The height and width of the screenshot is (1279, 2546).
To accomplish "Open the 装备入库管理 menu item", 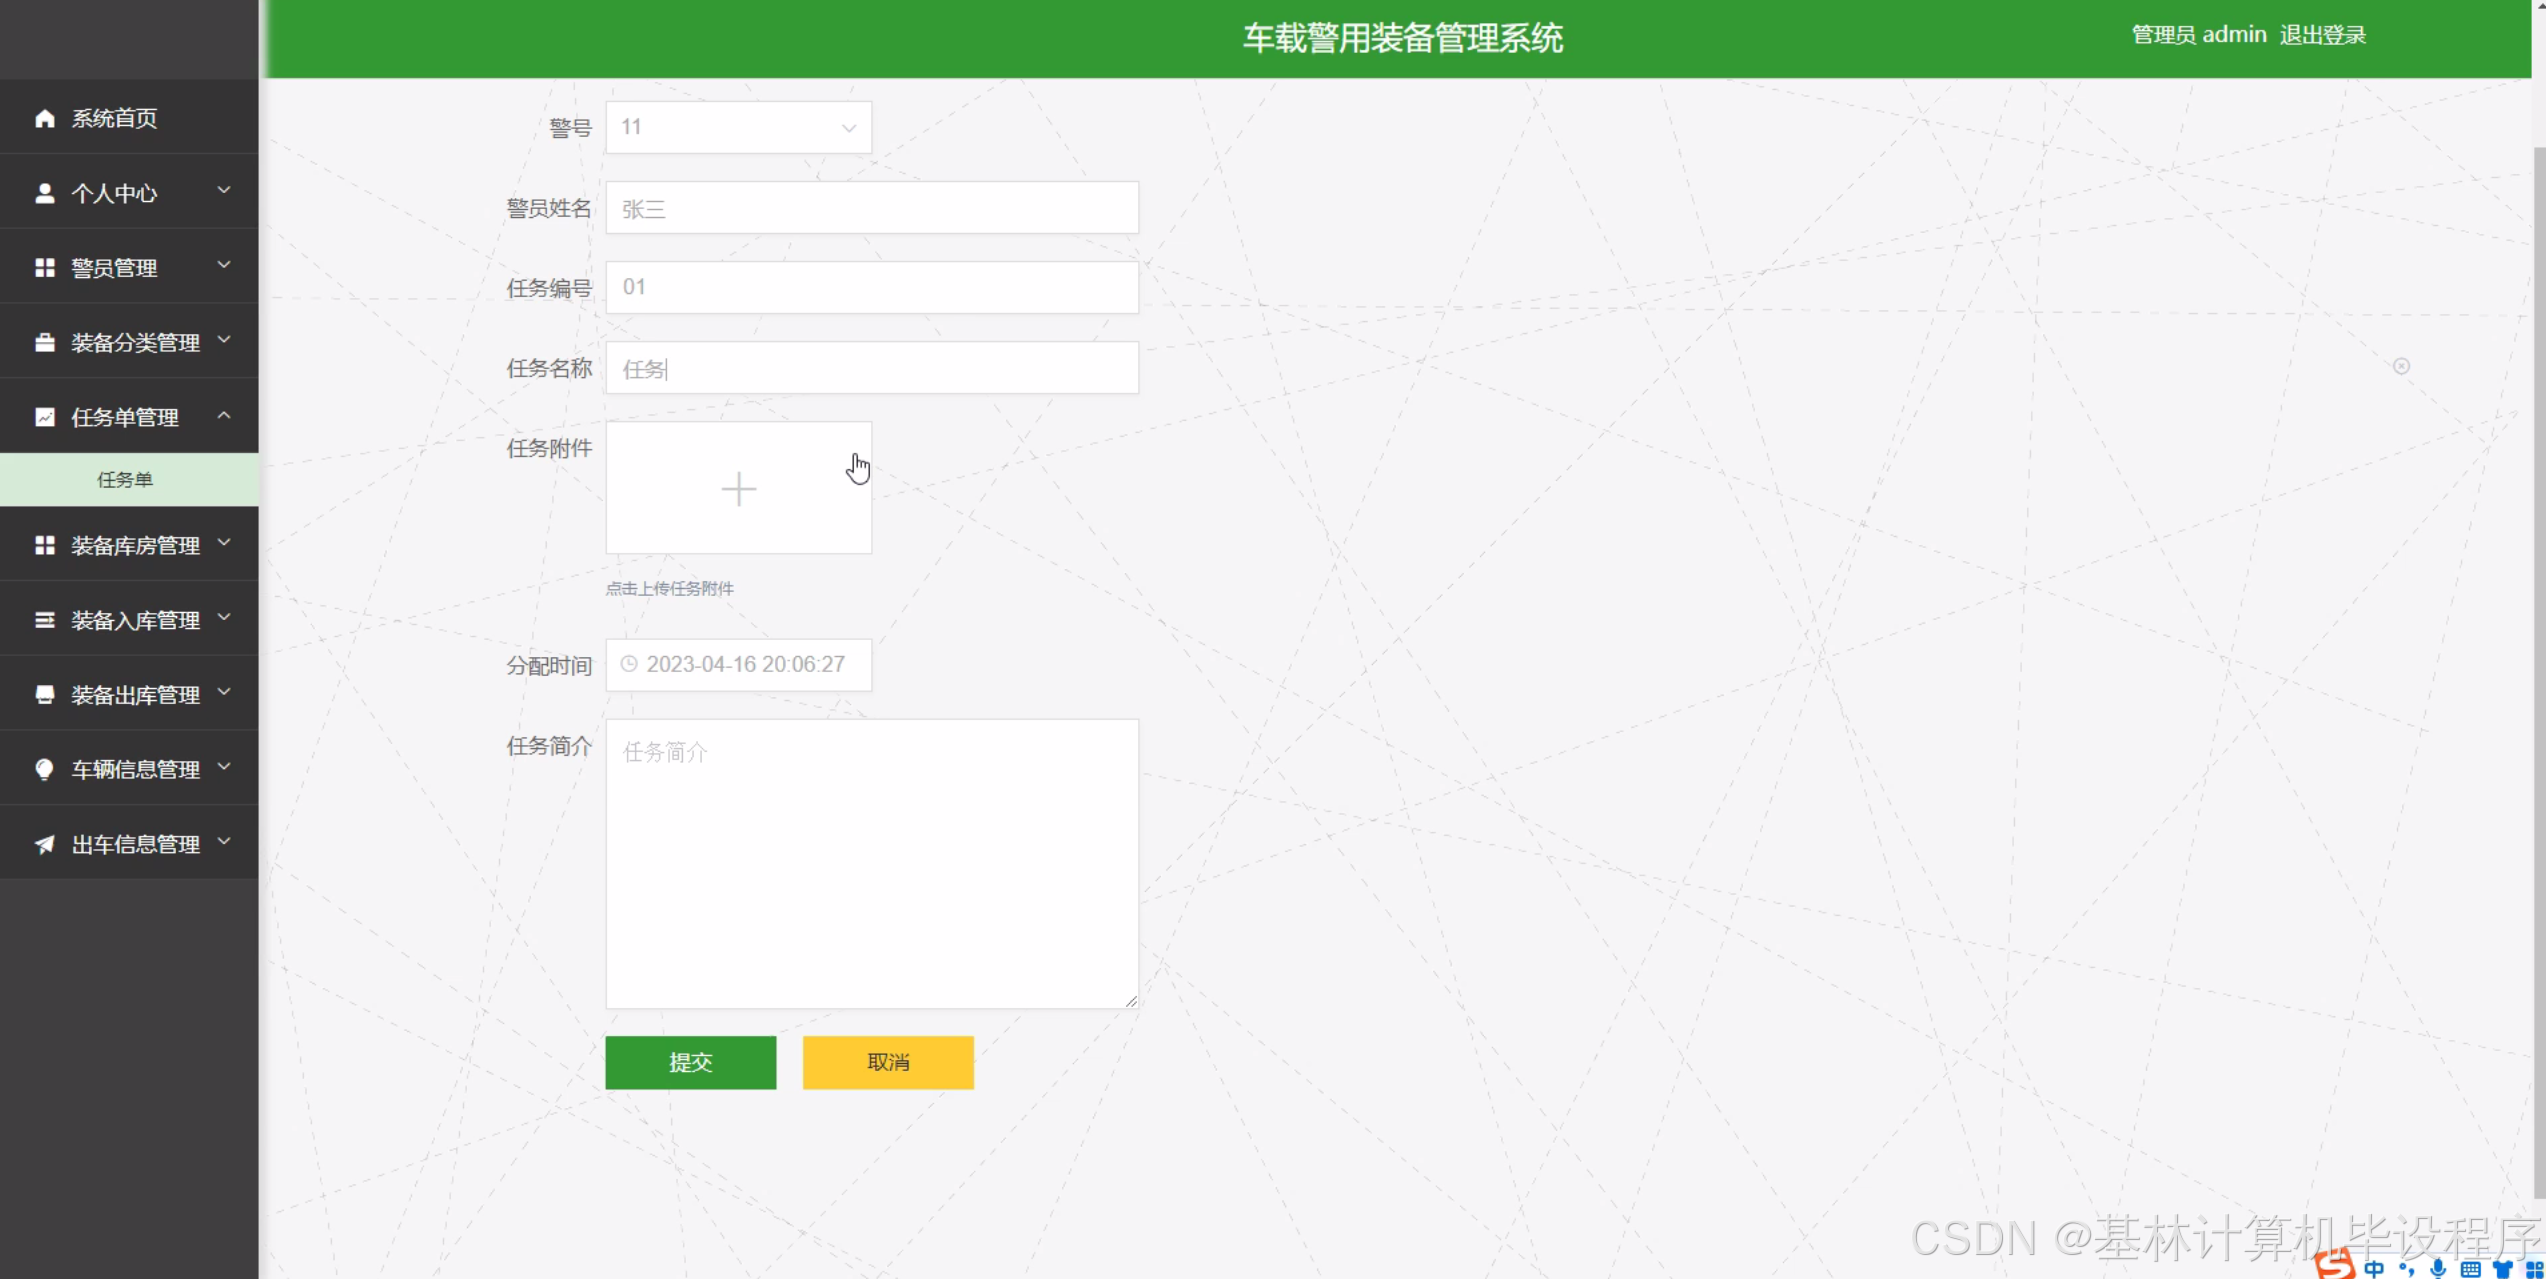I will point(129,620).
